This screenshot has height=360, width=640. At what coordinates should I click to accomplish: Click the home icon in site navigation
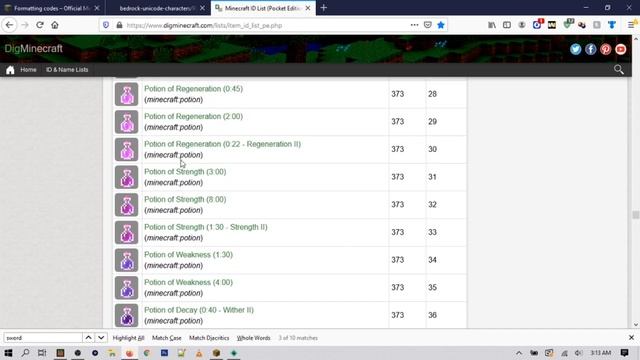click(10, 70)
